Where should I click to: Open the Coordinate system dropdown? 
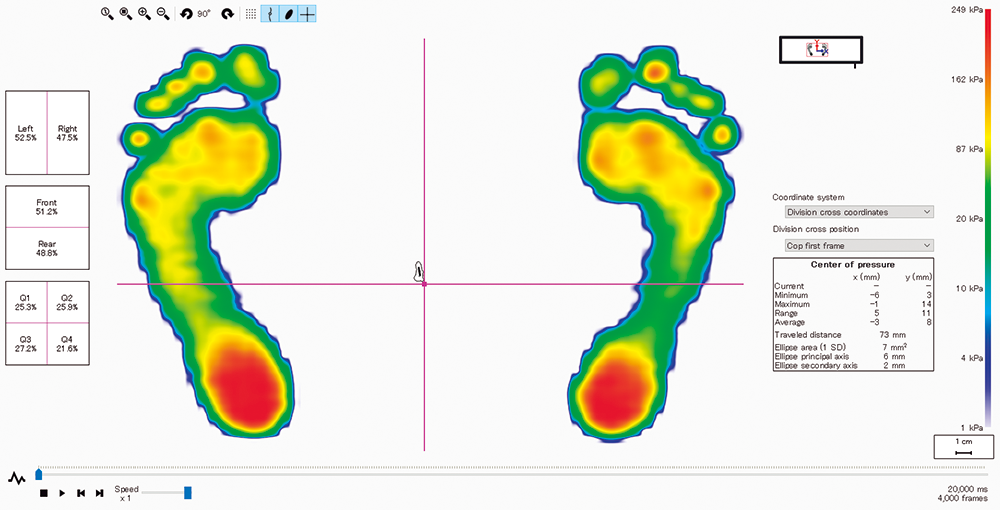click(x=859, y=212)
